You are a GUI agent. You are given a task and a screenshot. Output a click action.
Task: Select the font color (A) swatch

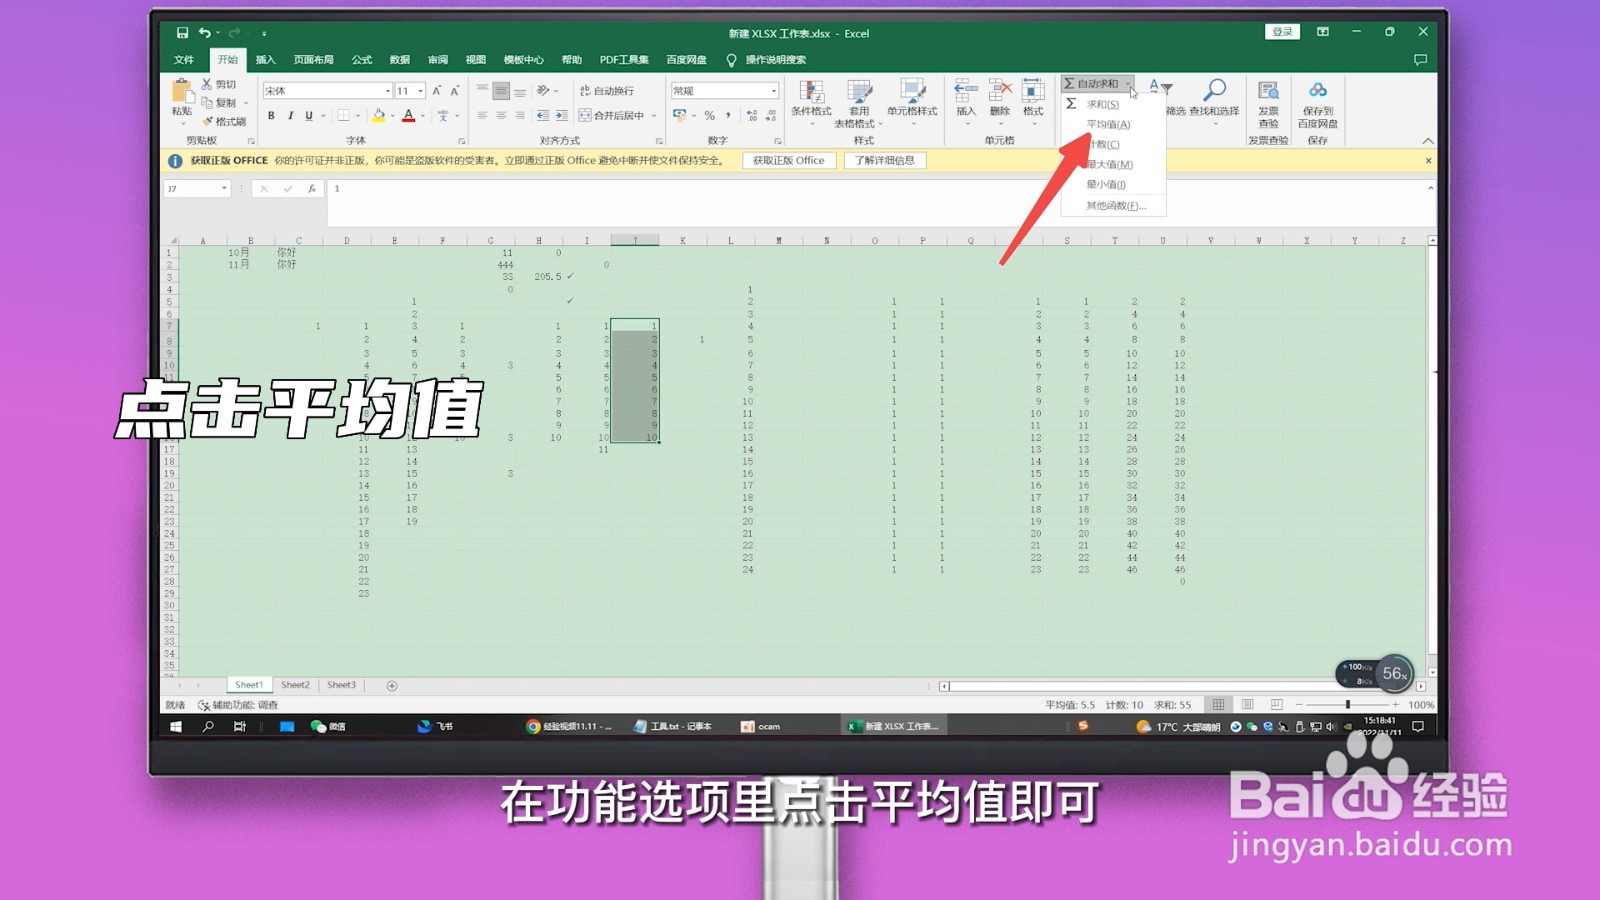pyautogui.click(x=408, y=116)
